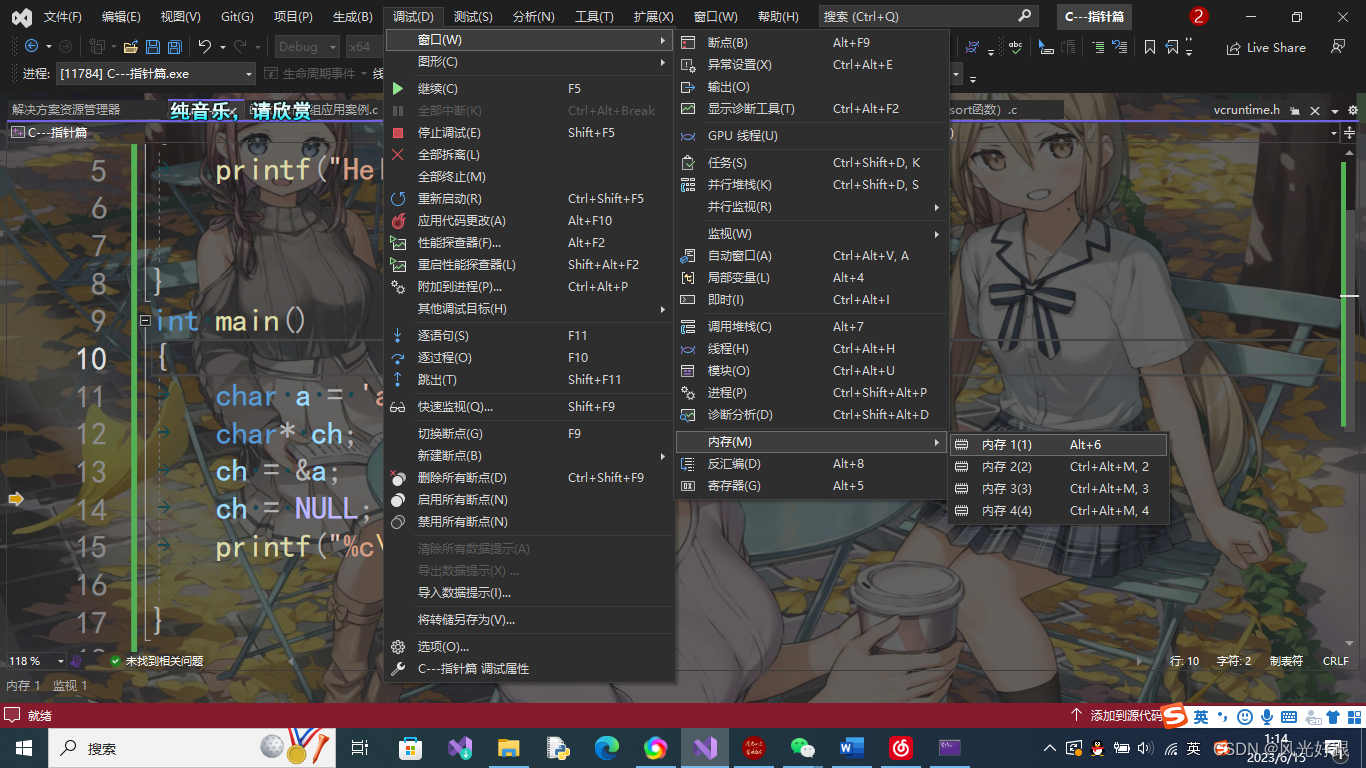Switch to the 解决方案资源管理器 tab

coord(66,110)
